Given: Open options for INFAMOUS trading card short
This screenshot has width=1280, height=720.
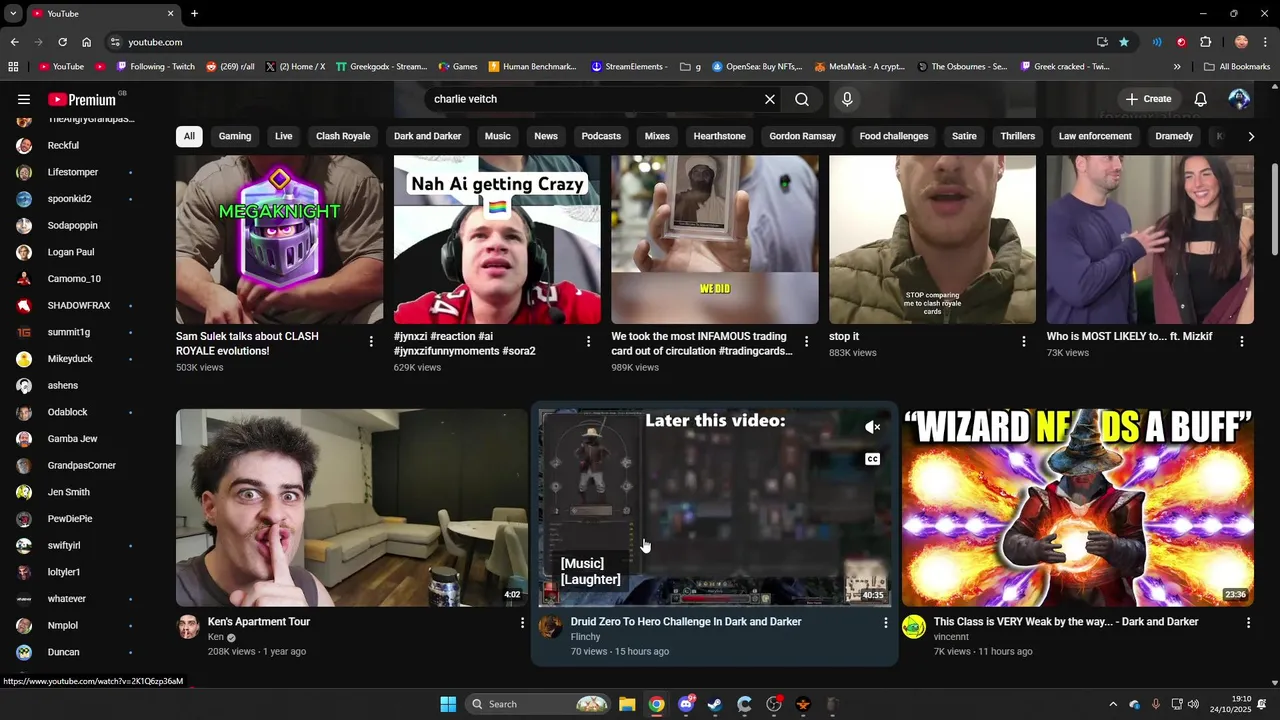Looking at the screenshot, I should 806,341.
